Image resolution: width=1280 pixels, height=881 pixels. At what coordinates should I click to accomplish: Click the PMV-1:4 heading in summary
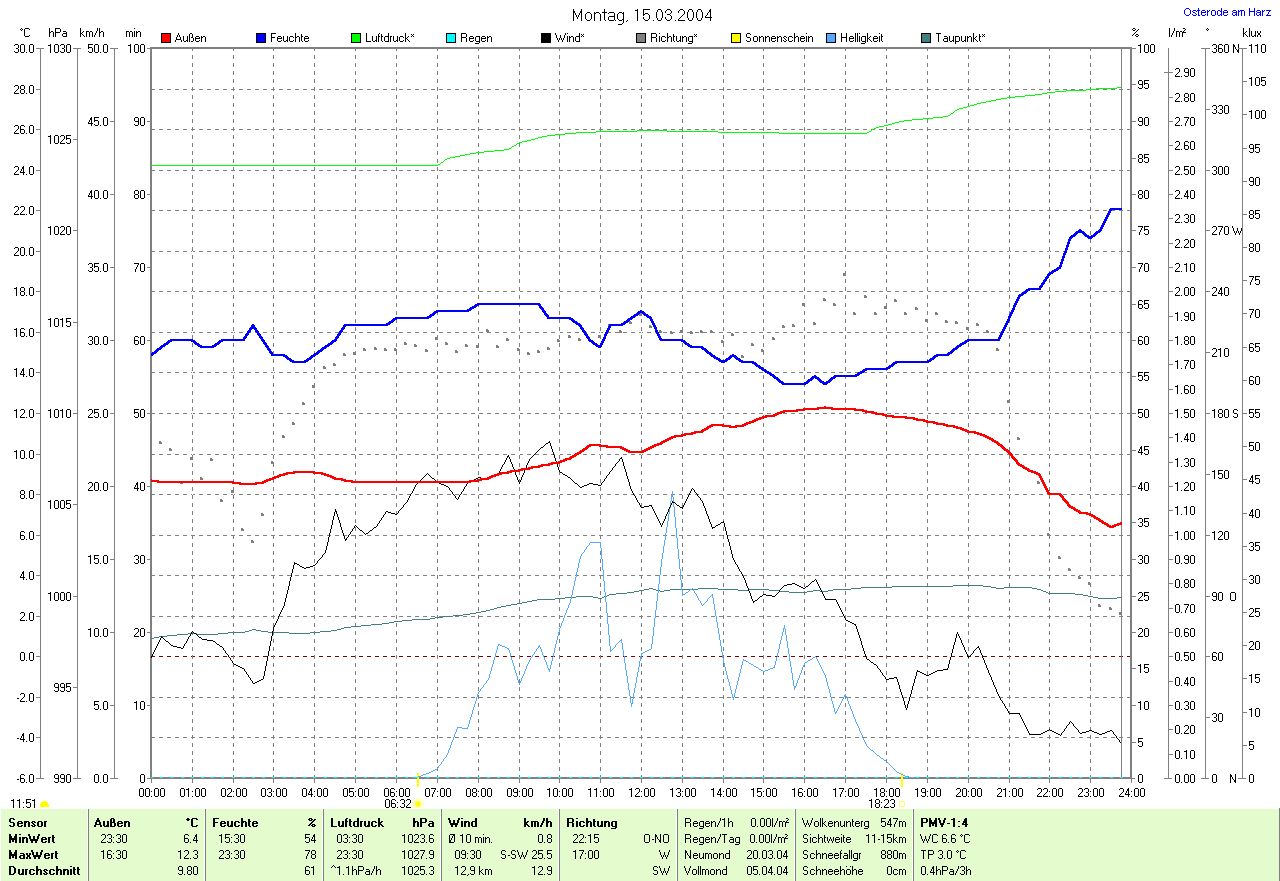(x=944, y=823)
